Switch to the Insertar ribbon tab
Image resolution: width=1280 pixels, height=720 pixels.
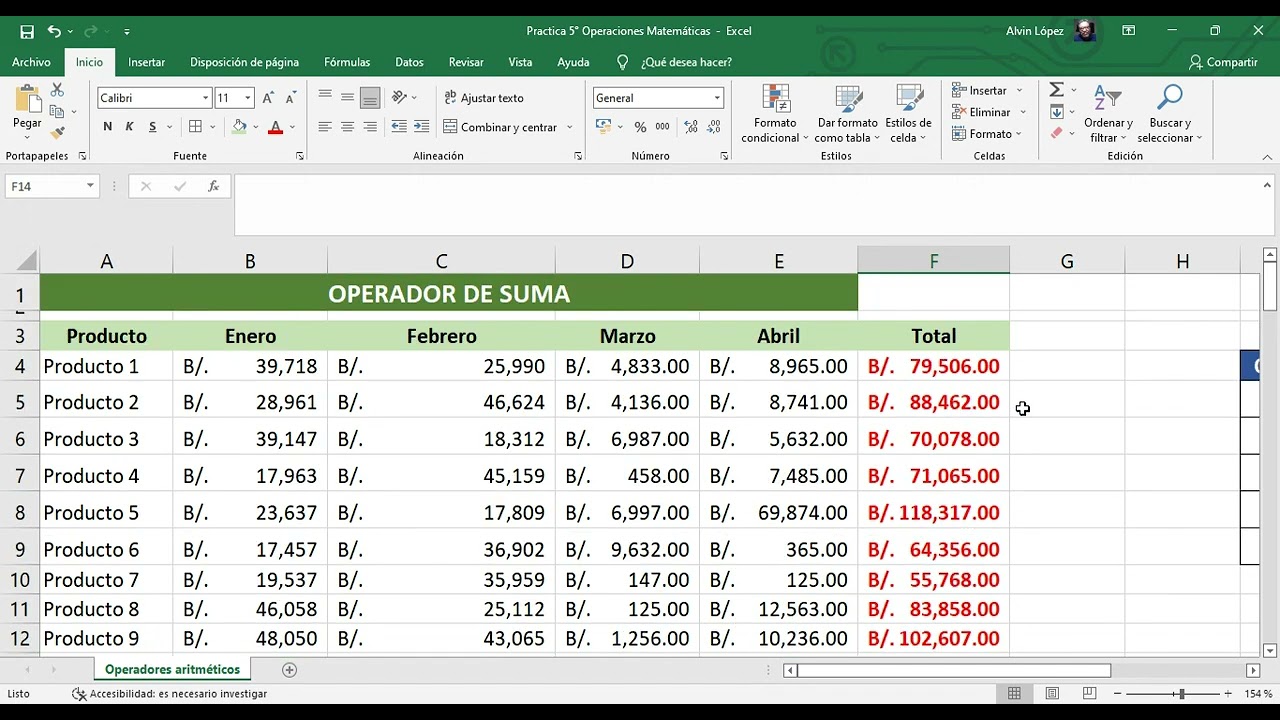point(146,62)
